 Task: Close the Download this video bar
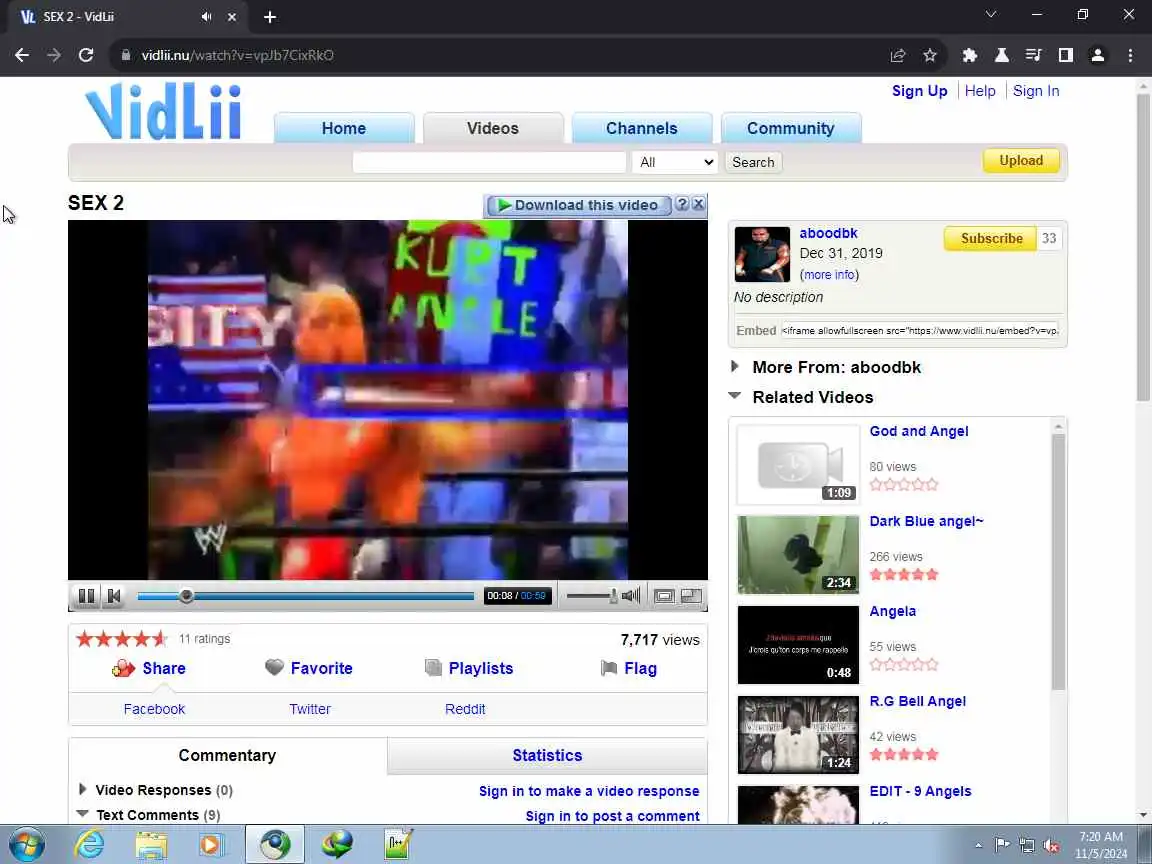tap(699, 204)
